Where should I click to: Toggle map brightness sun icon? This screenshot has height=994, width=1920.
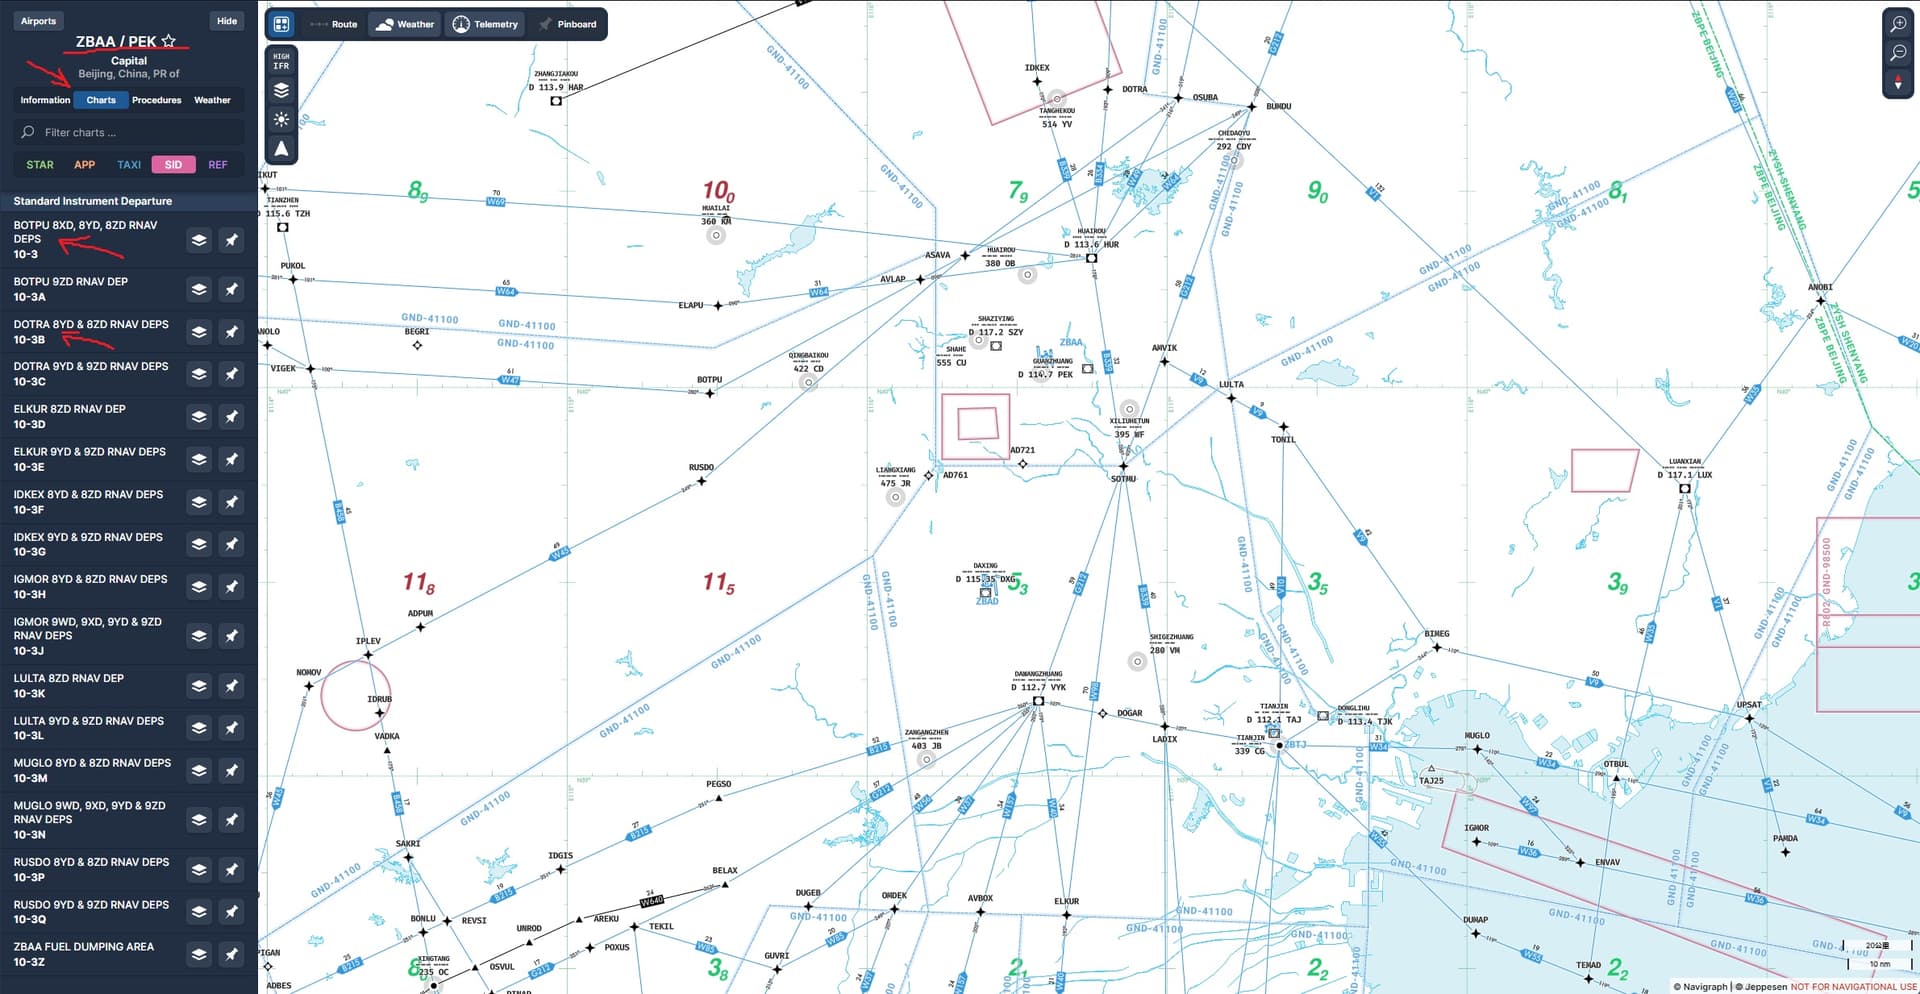(282, 119)
